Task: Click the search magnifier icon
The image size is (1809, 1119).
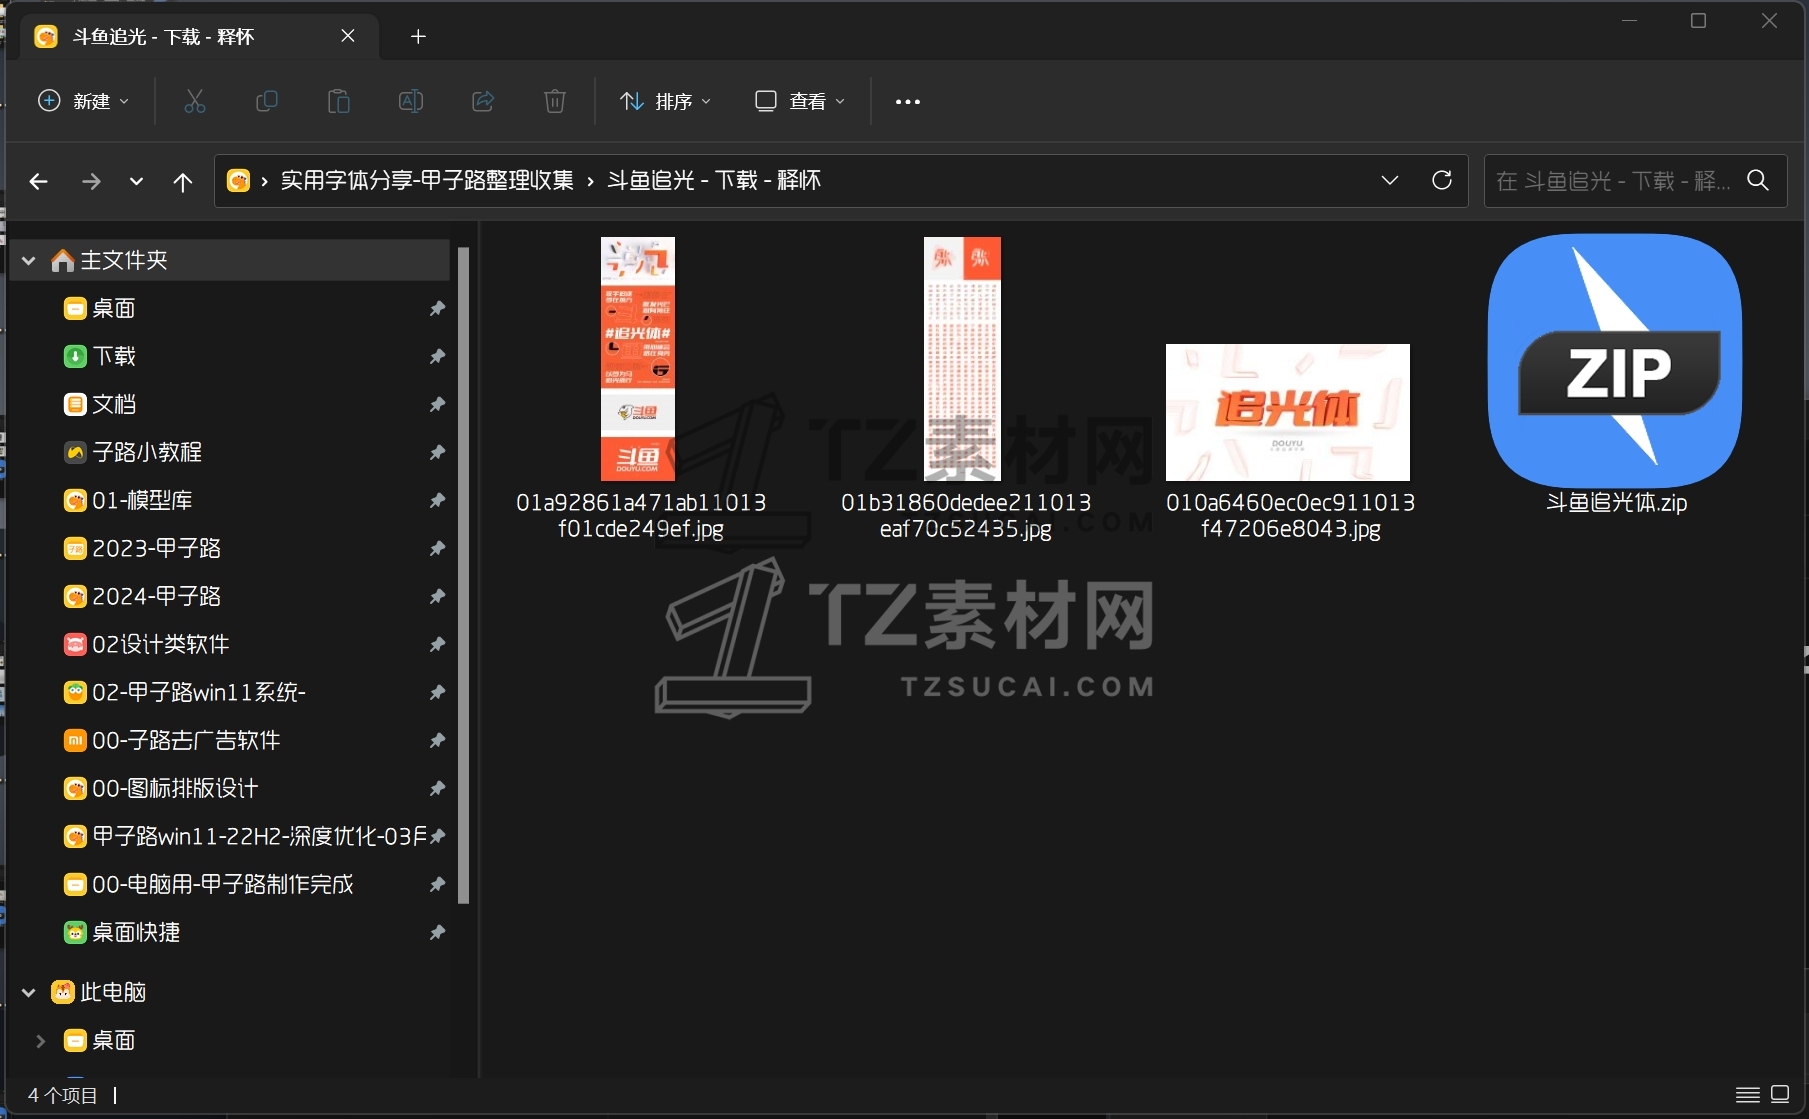Action: [1758, 180]
